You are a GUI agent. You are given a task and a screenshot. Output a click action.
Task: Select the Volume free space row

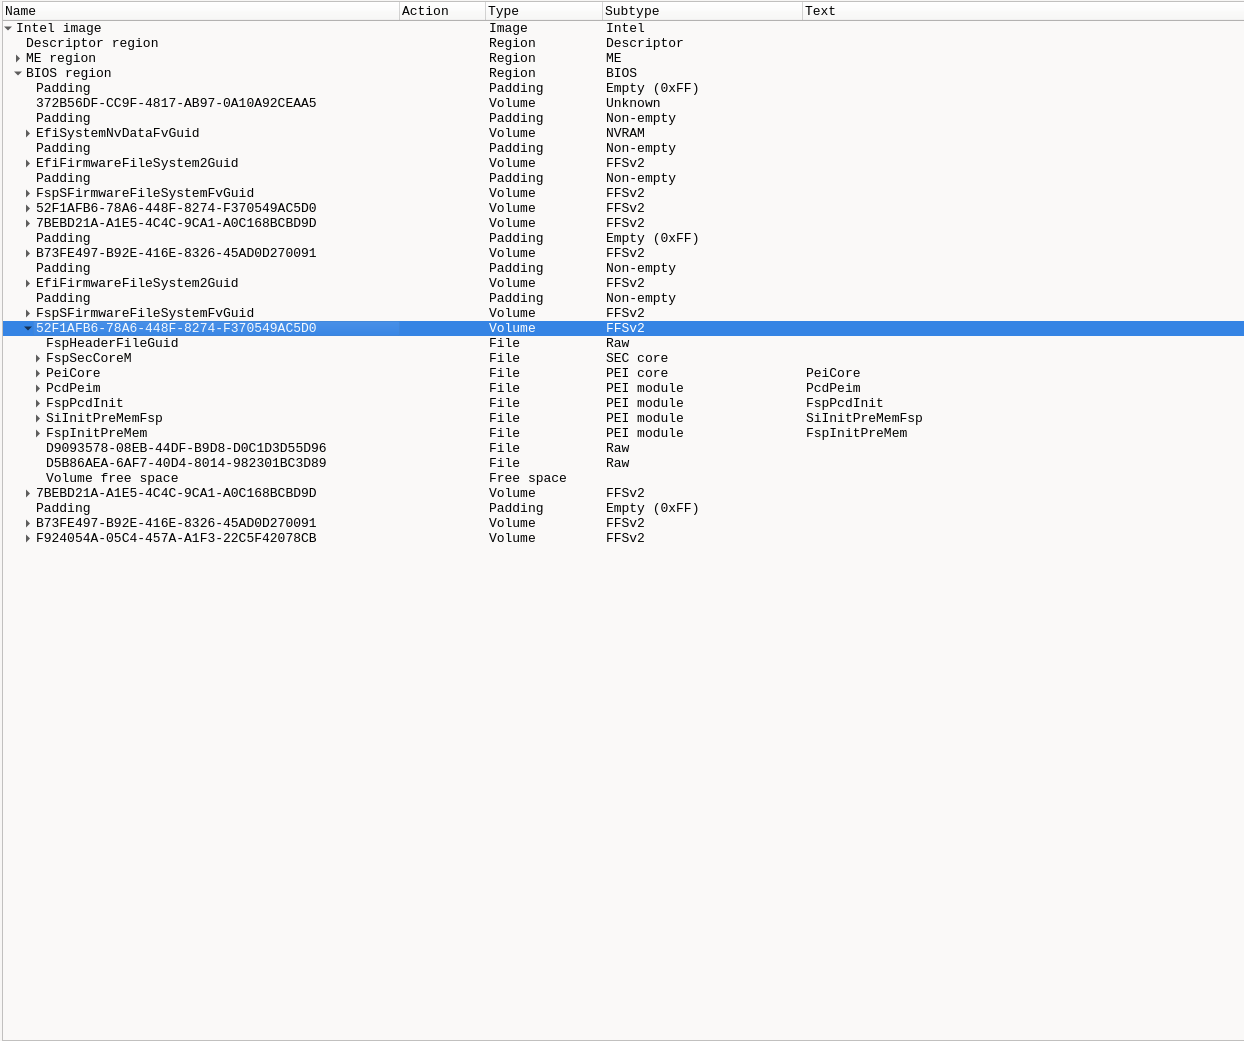click(623, 478)
